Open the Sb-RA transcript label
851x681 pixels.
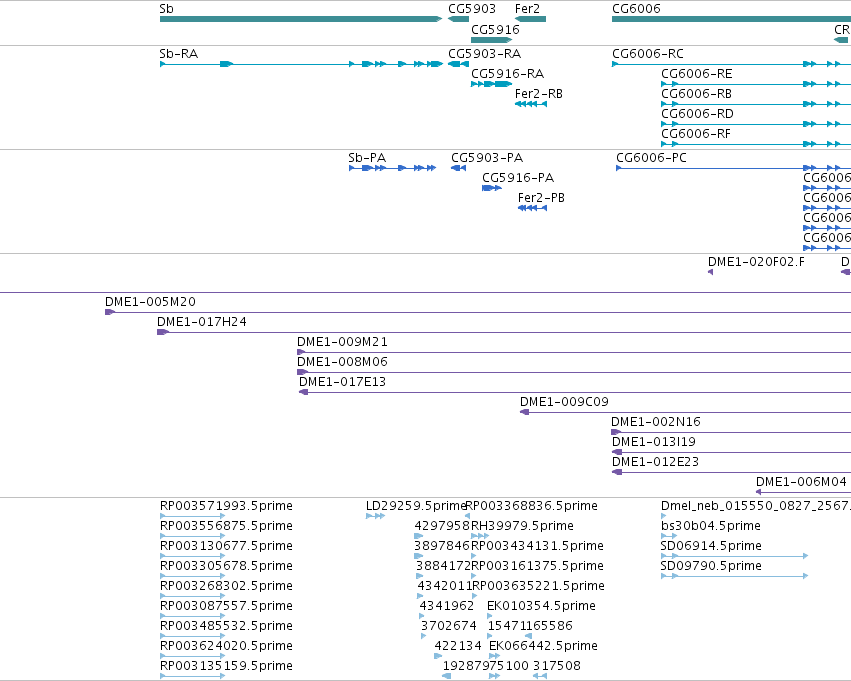pyautogui.click(x=179, y=54)
